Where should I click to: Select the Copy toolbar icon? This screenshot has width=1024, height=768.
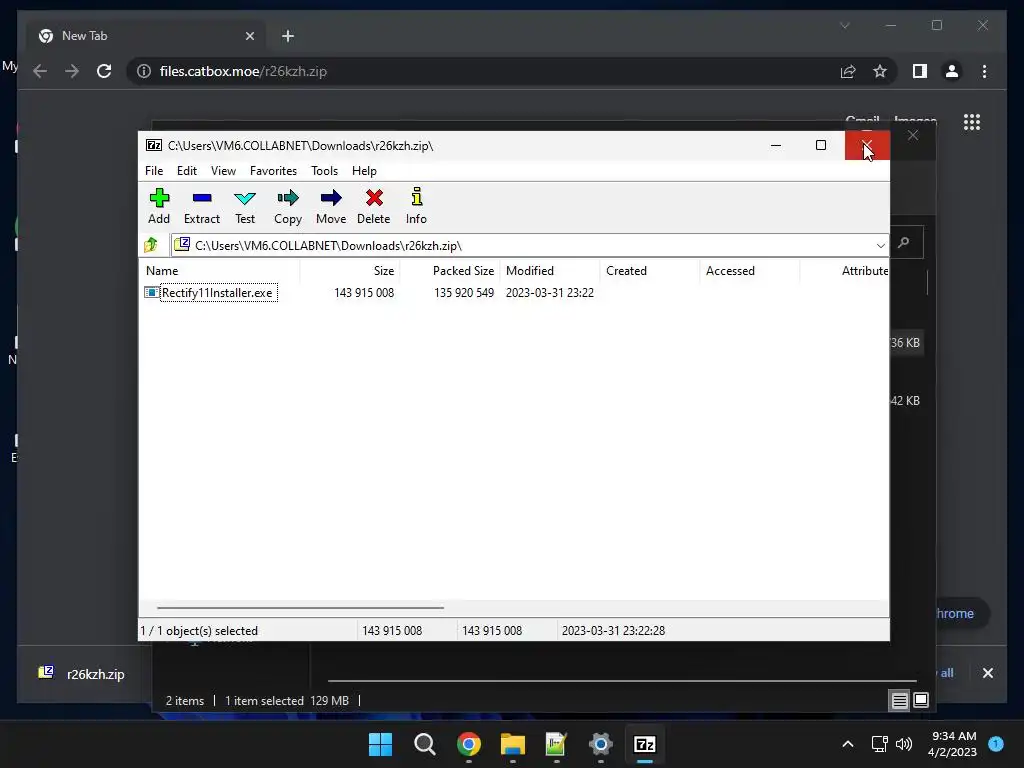point(288,206)
